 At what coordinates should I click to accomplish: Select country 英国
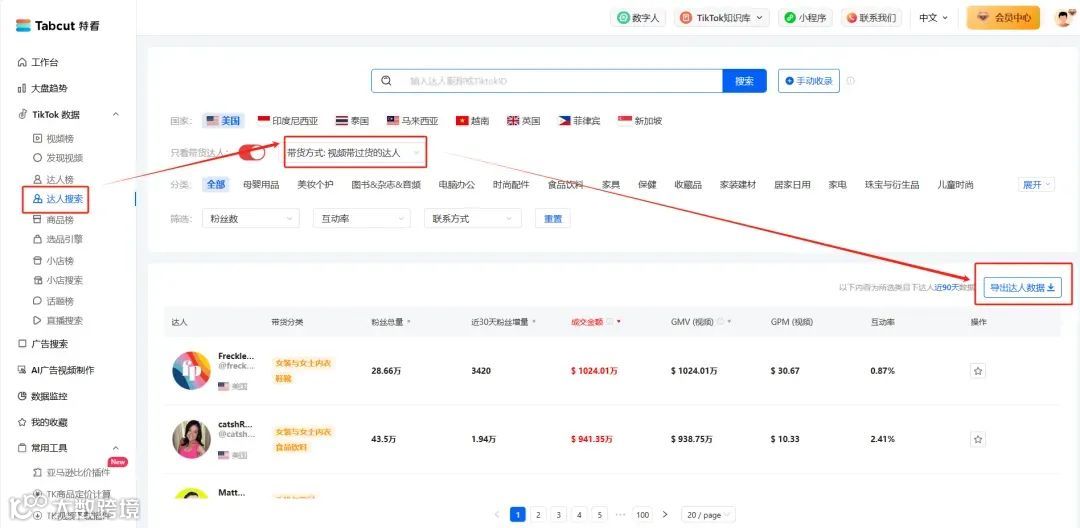click(523, 120)
